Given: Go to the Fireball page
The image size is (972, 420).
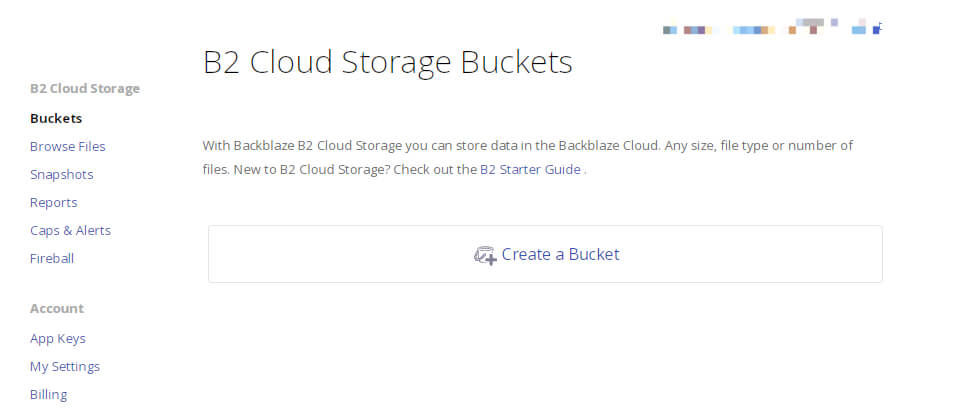Looking at the screenshot, I should click(51, 258).
